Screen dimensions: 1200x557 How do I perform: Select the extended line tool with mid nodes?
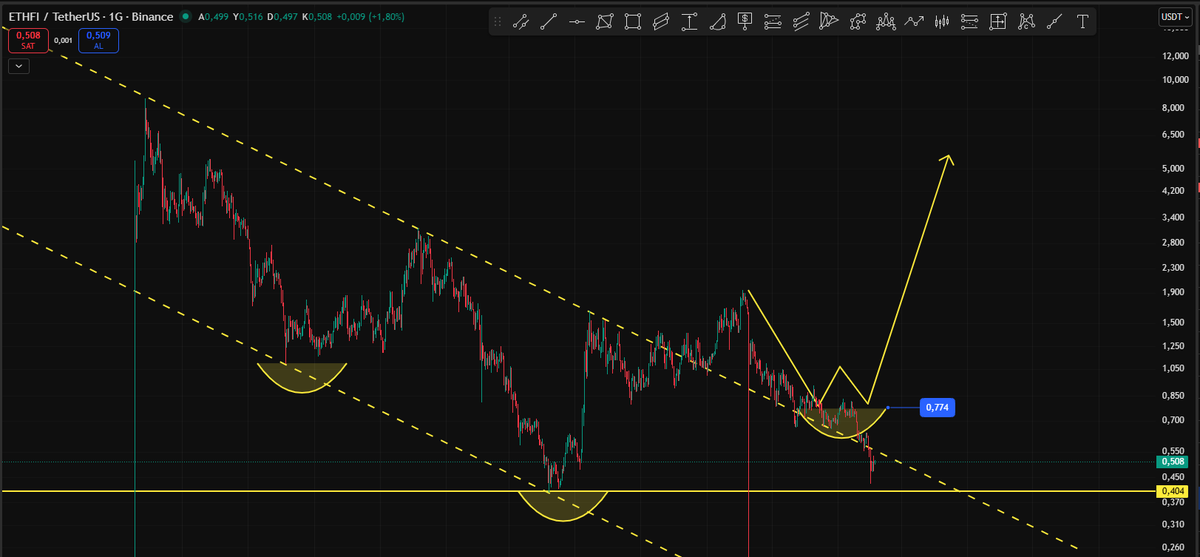521,21
